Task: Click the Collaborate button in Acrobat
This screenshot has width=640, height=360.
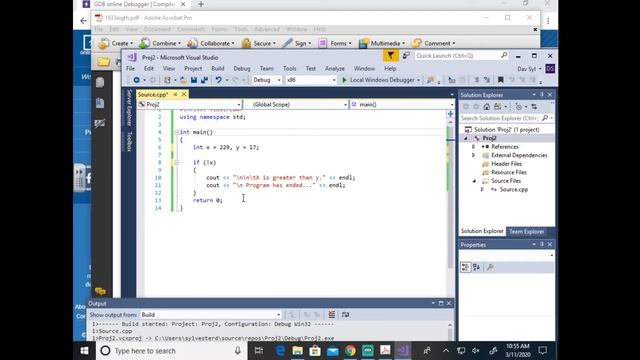Action: coord(211,43)
